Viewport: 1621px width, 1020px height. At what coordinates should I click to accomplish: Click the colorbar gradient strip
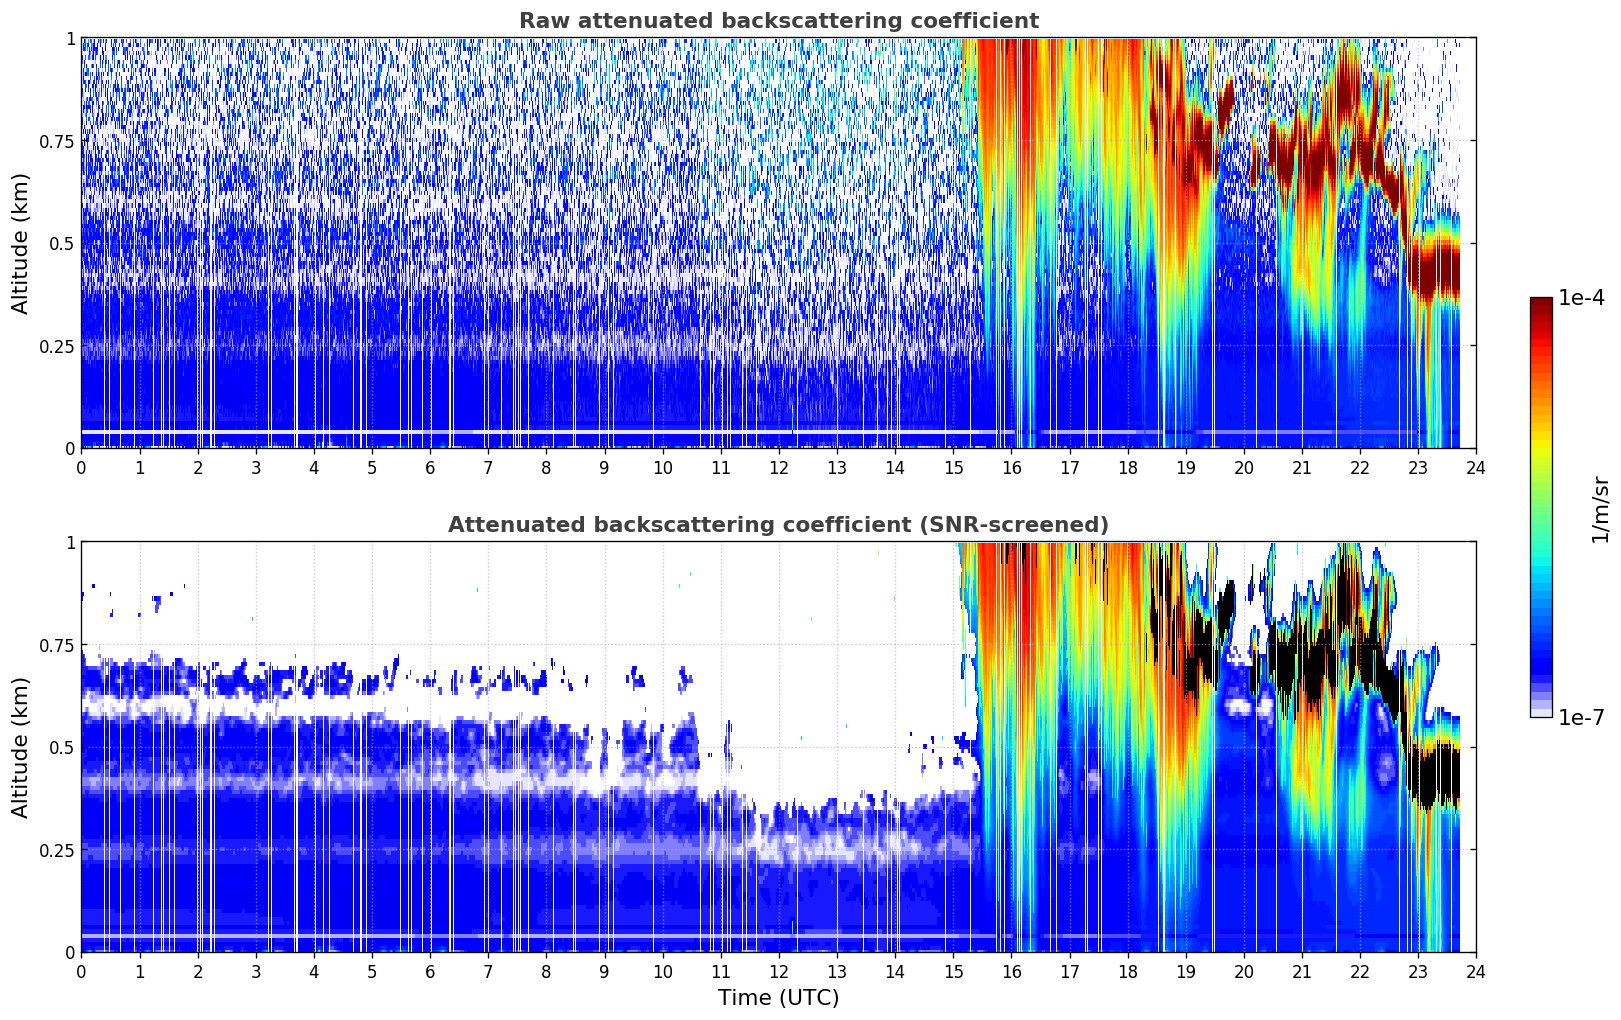(x=1541, y=507)
